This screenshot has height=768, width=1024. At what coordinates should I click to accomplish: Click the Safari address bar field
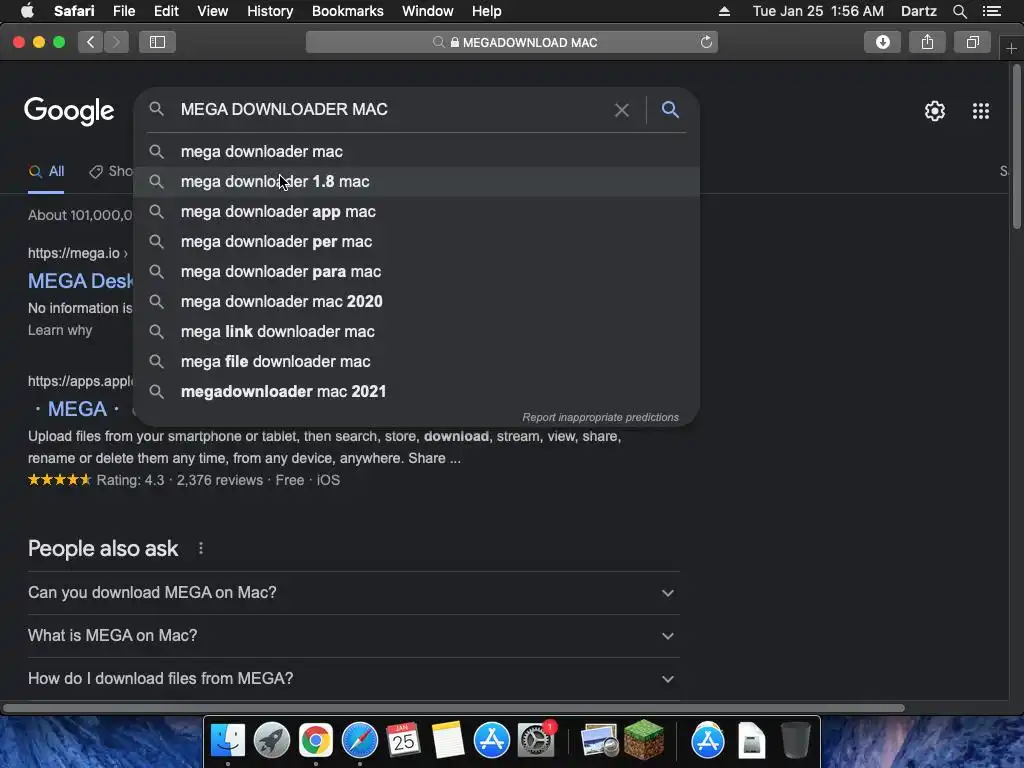(x=511, y=42)
